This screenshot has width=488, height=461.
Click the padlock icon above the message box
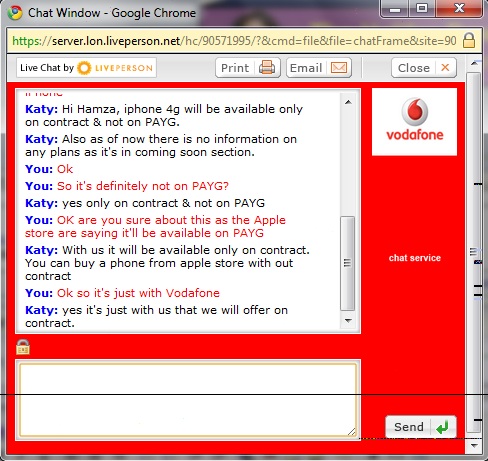tap(23, 347)
